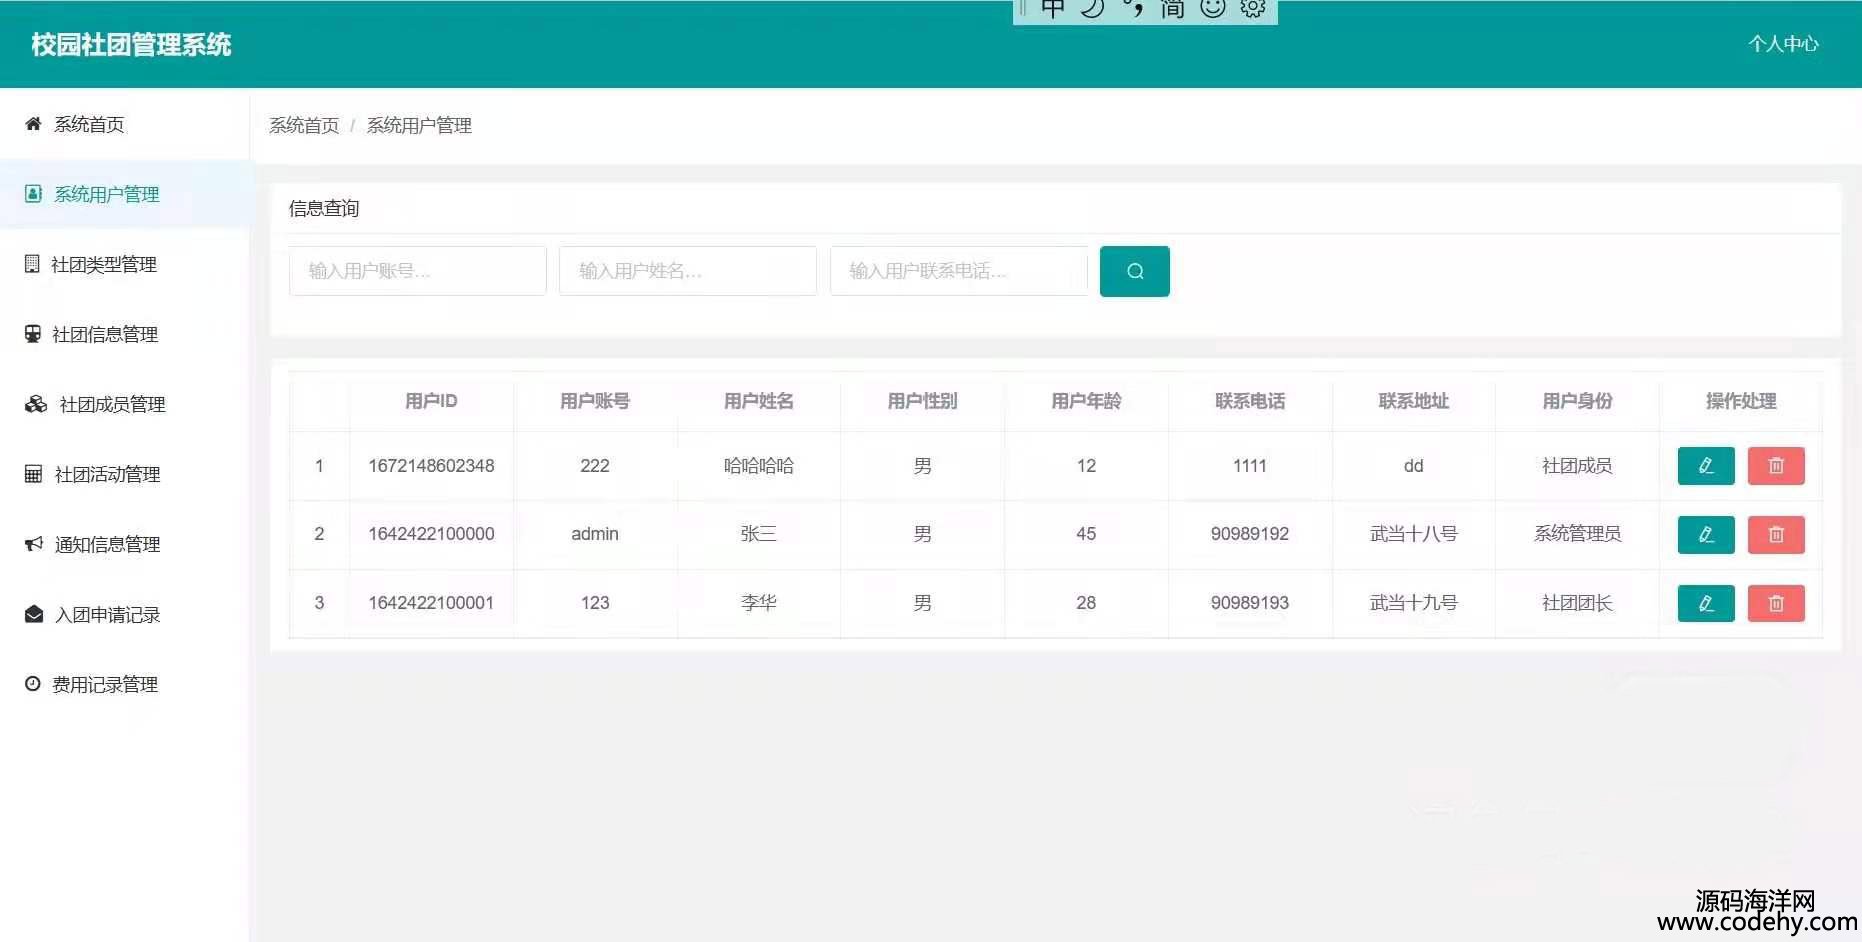Screen dimensions: 1862x942
Task: Focus the 输入用户账号 search field
Action: coord(417,271)
